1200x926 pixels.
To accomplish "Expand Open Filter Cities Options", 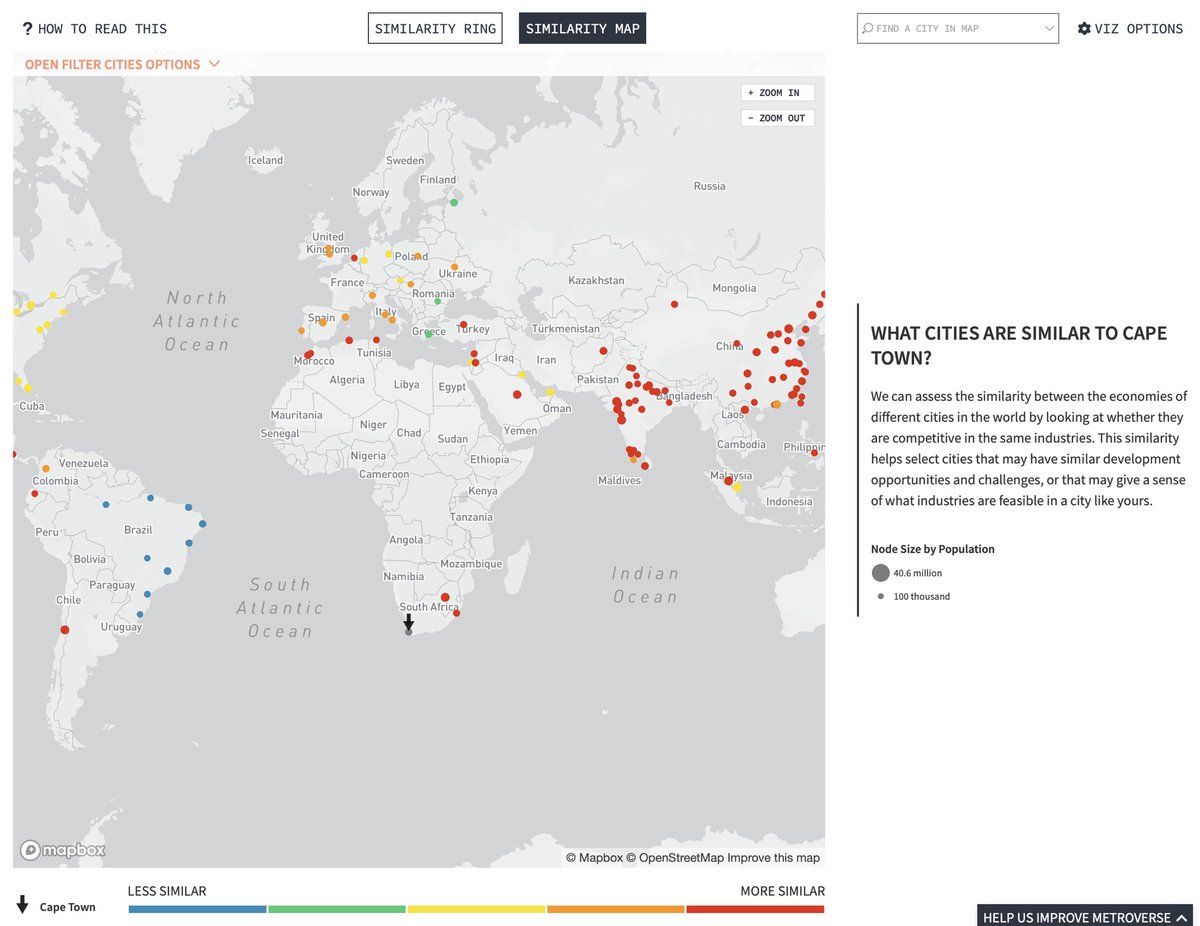I will click(x=122, y=64).
